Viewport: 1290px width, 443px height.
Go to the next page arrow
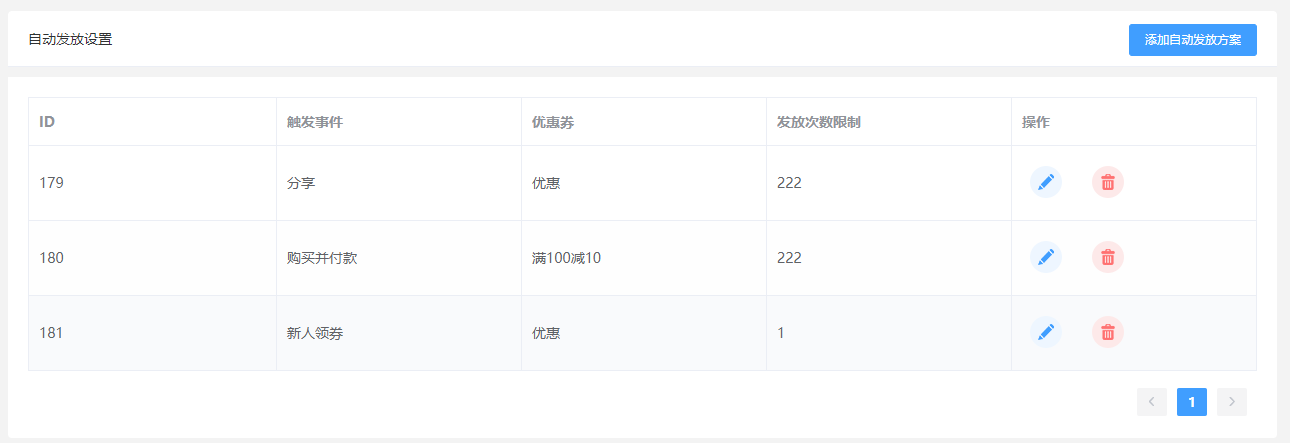[x=1232, y=402]
